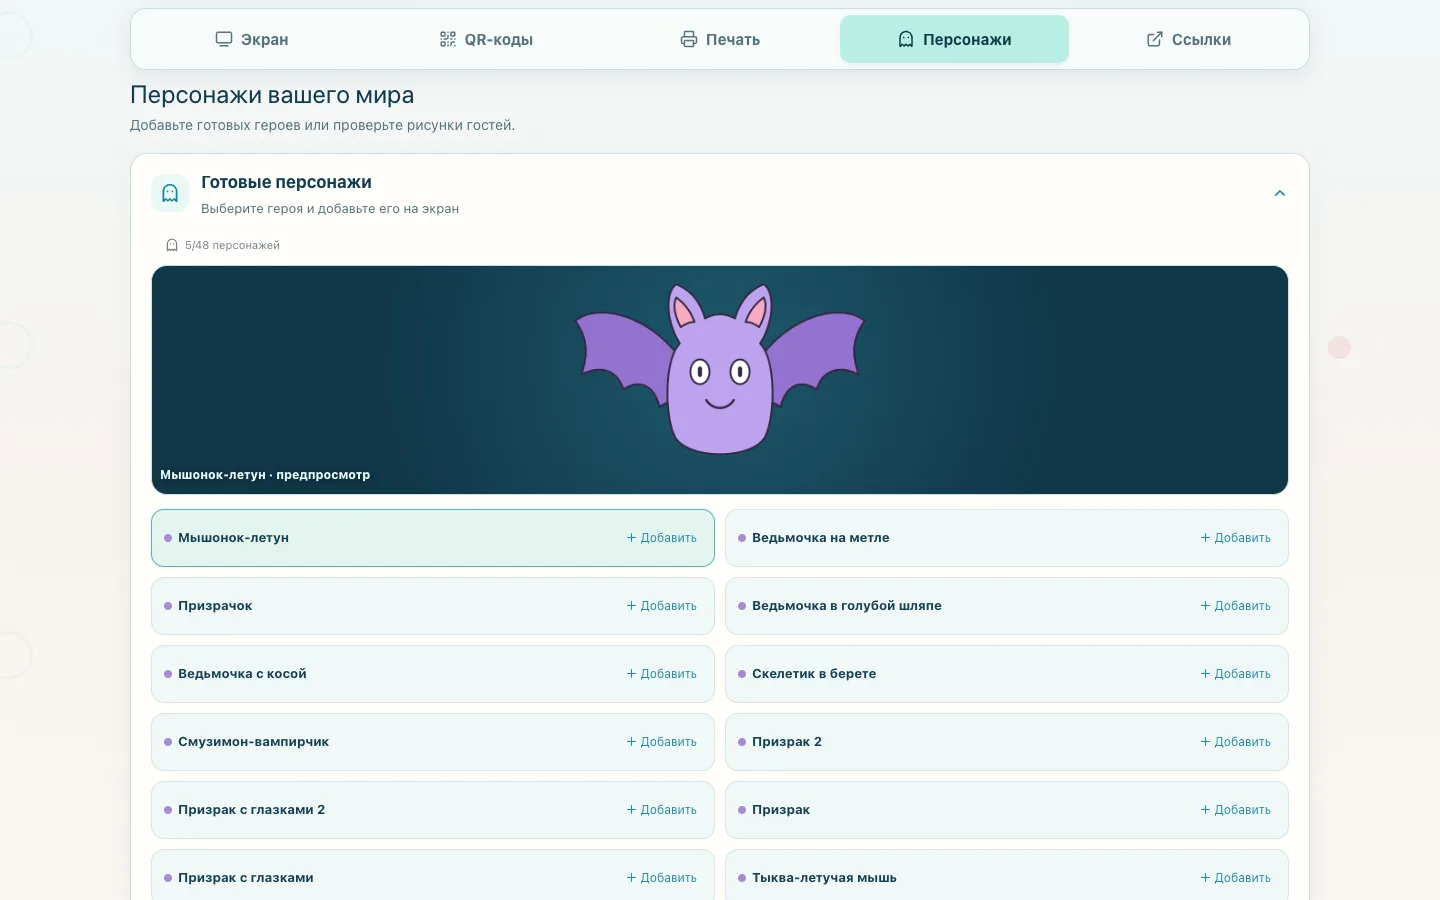1440x900 pixels.
Task: Click the monitor icon on Экран tab
Action: [224, 39]
